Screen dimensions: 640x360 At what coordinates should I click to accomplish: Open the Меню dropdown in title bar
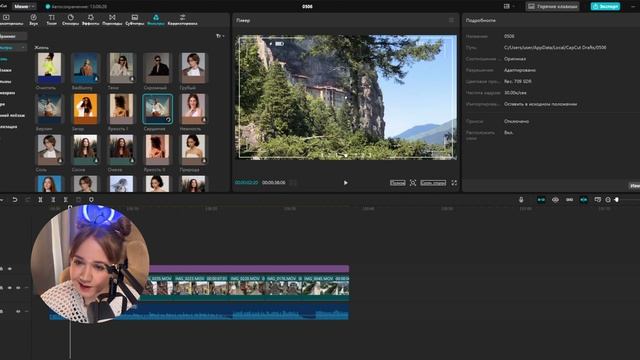(x=24, y=6)
